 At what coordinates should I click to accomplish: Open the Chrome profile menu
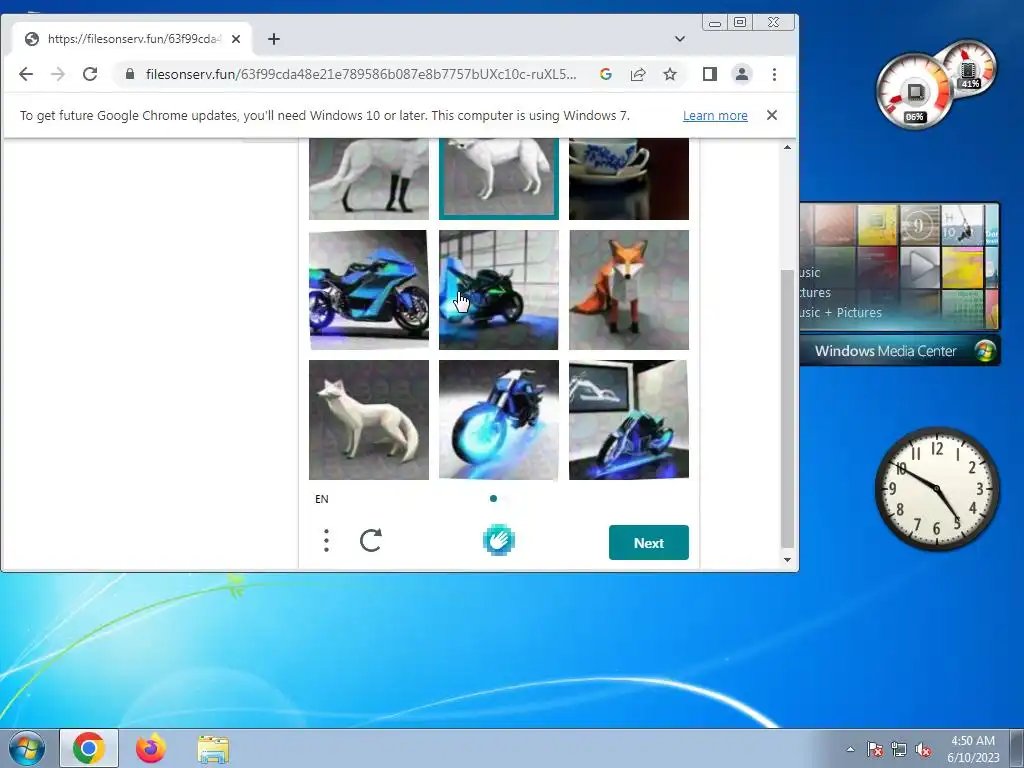[742, 74]
